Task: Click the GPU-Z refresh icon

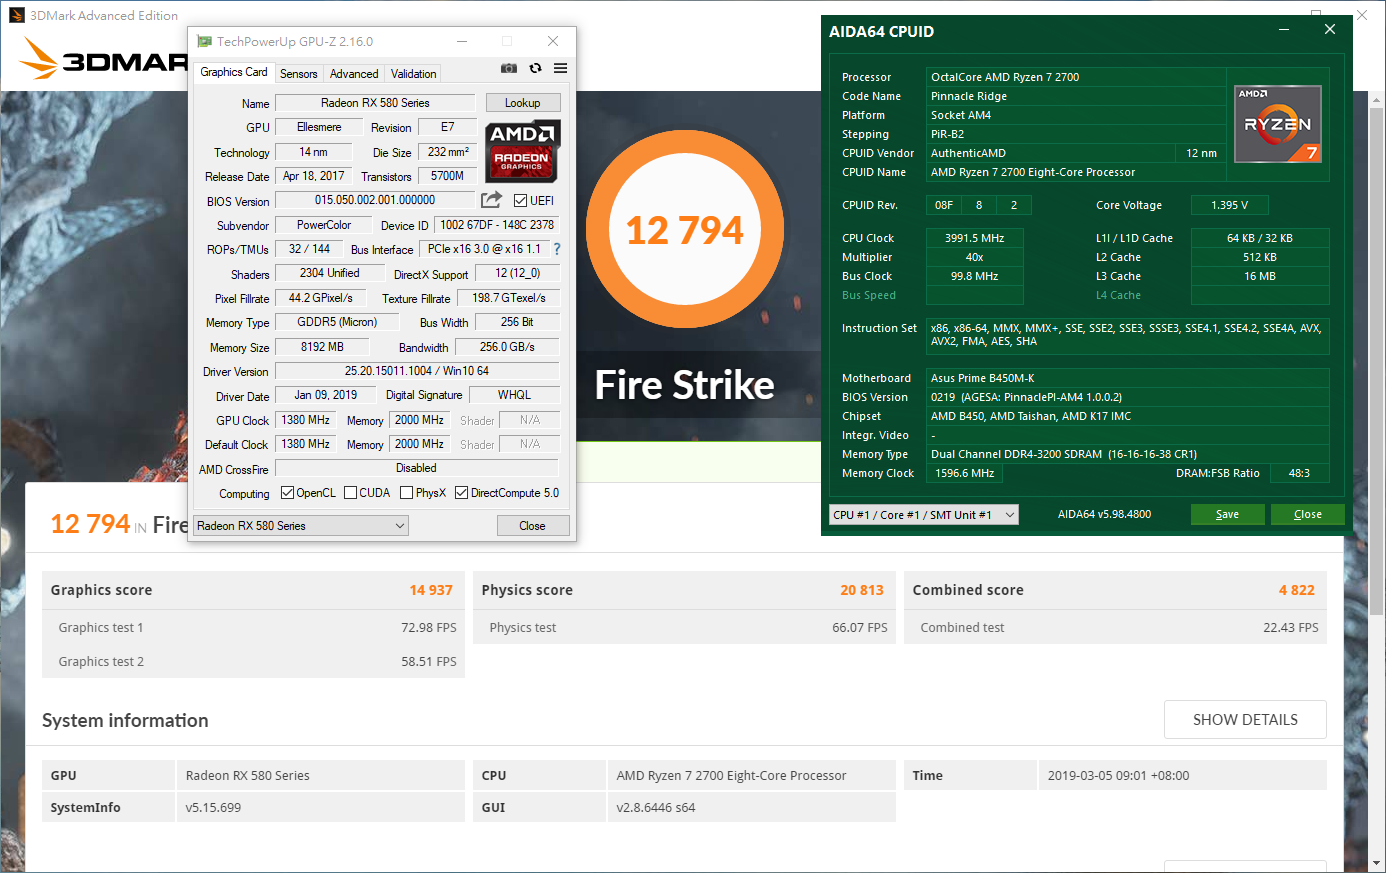Action: click(x=536, y=68)
